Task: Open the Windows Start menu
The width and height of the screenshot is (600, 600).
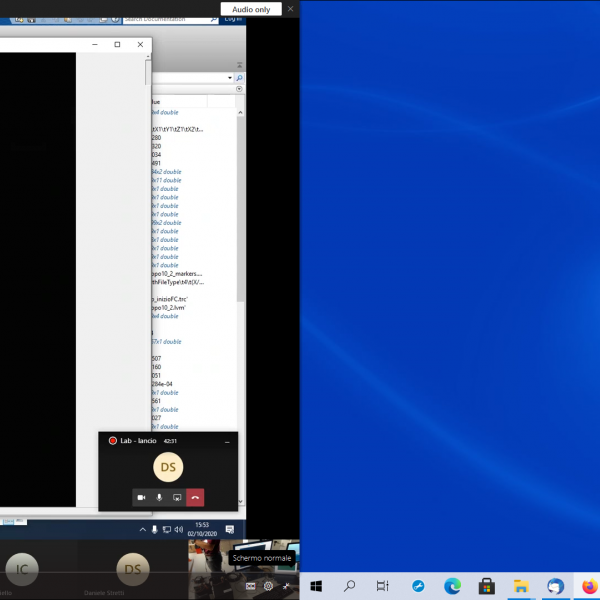Action: [317, 586]
